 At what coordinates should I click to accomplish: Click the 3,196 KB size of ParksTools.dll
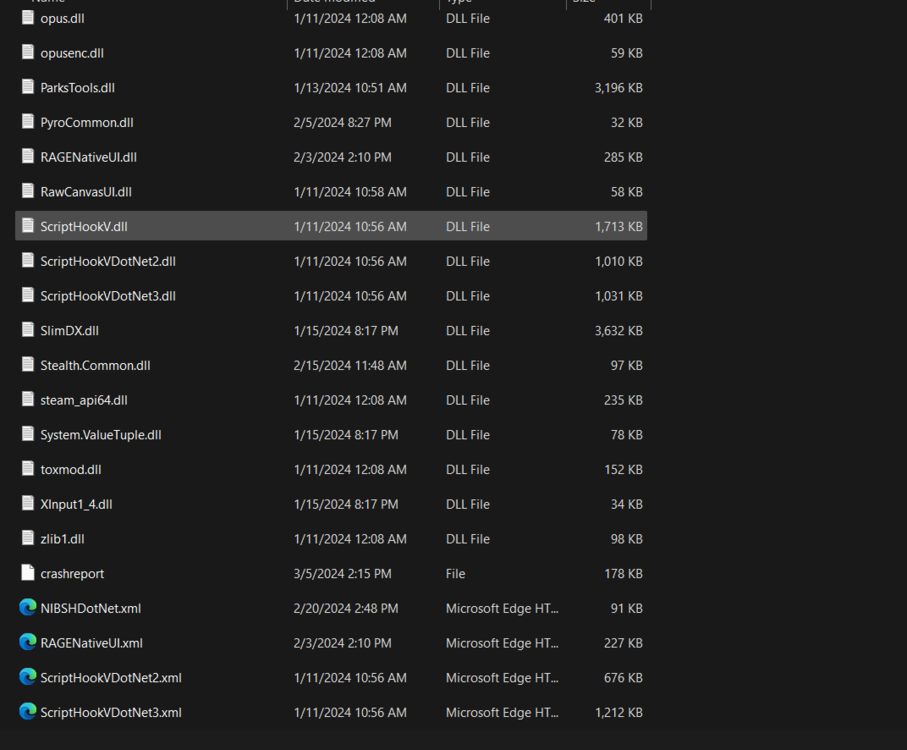tap(618, 88)
